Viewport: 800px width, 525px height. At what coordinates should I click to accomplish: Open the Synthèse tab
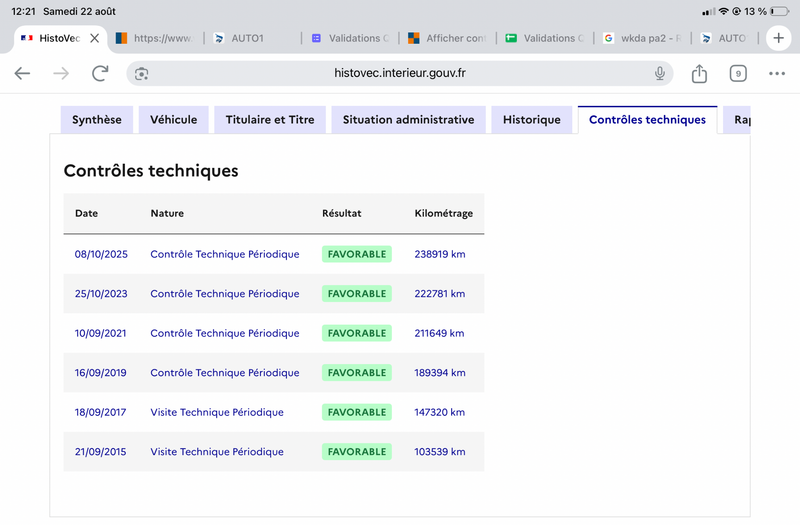(x=97, y=120)
